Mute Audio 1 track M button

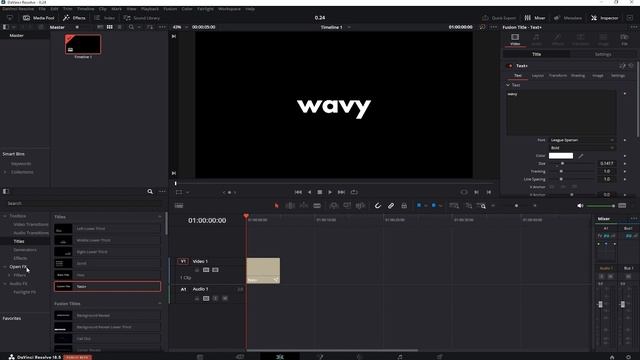pos(224,298)
